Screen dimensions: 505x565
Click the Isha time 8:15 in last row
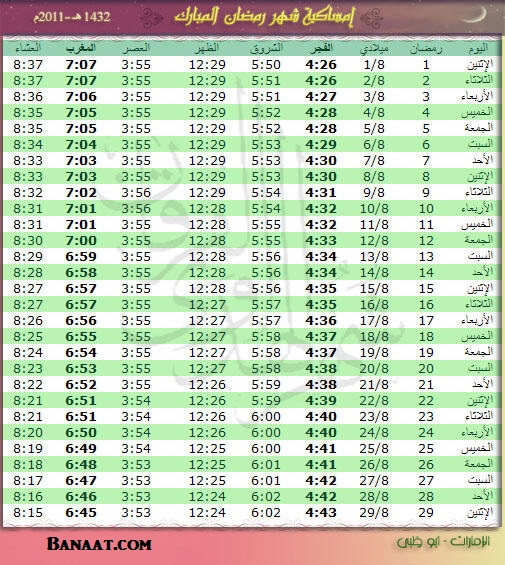pos(28,513)
